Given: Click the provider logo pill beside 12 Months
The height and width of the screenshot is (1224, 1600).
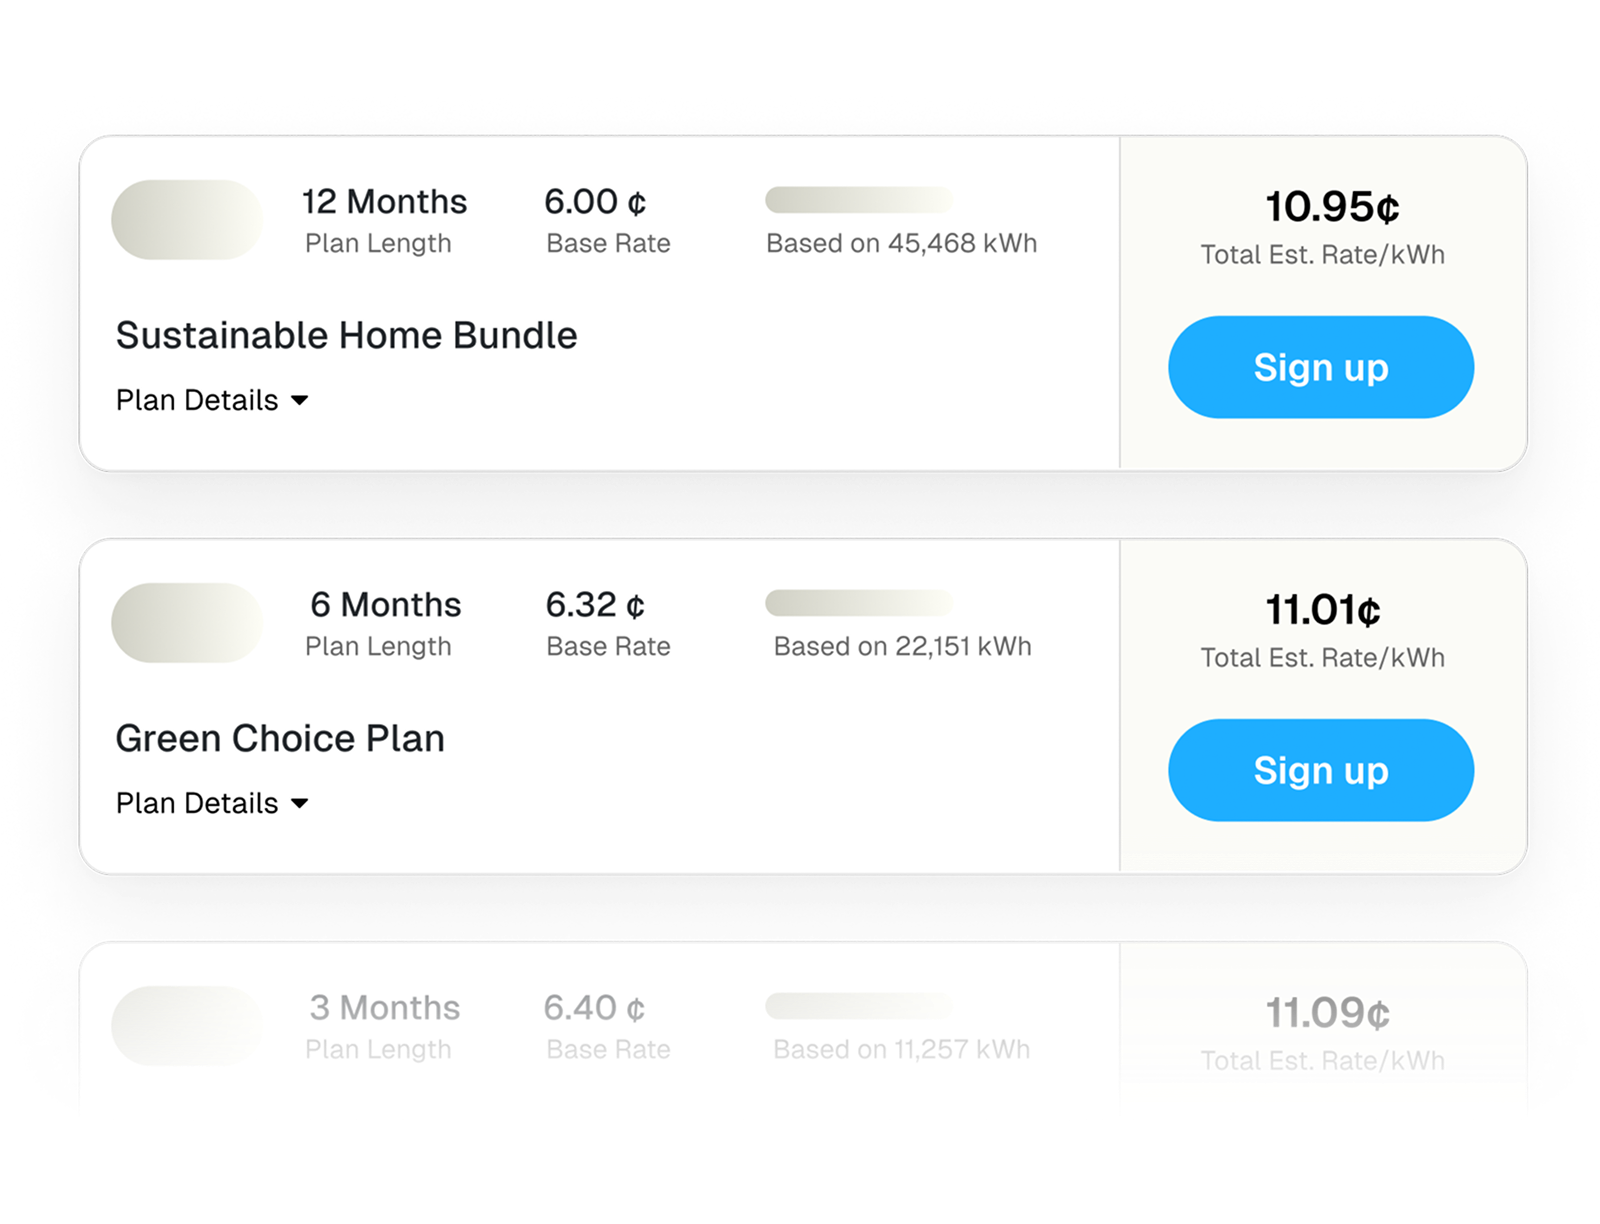Looking at the screenshot, I should (186, 220).
